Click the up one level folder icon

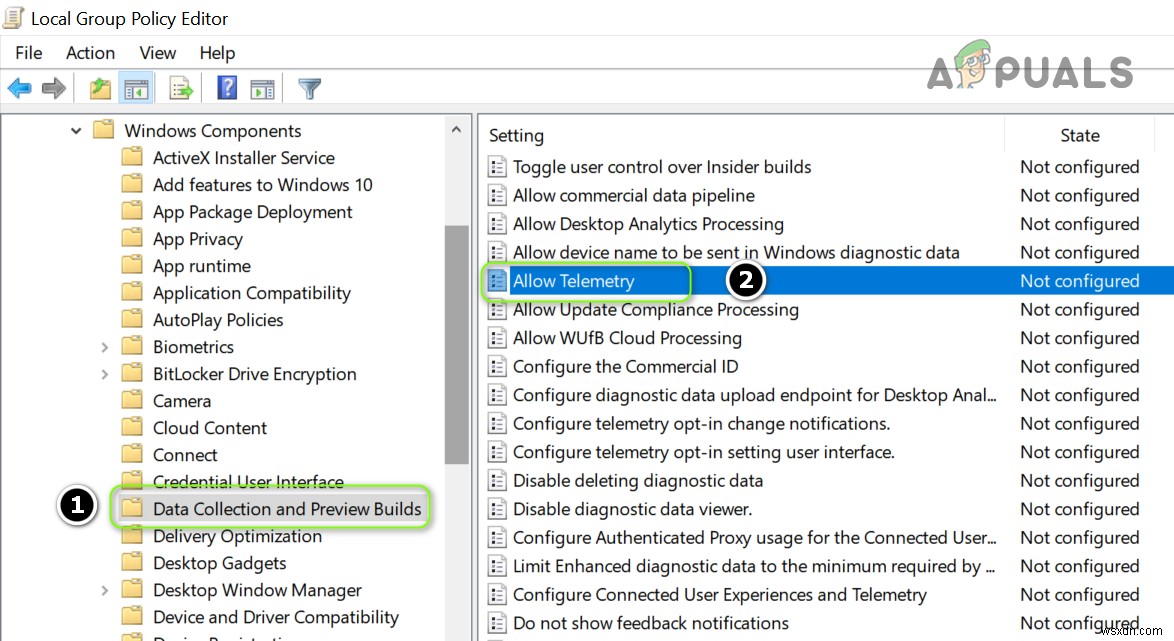click(99, 88)
